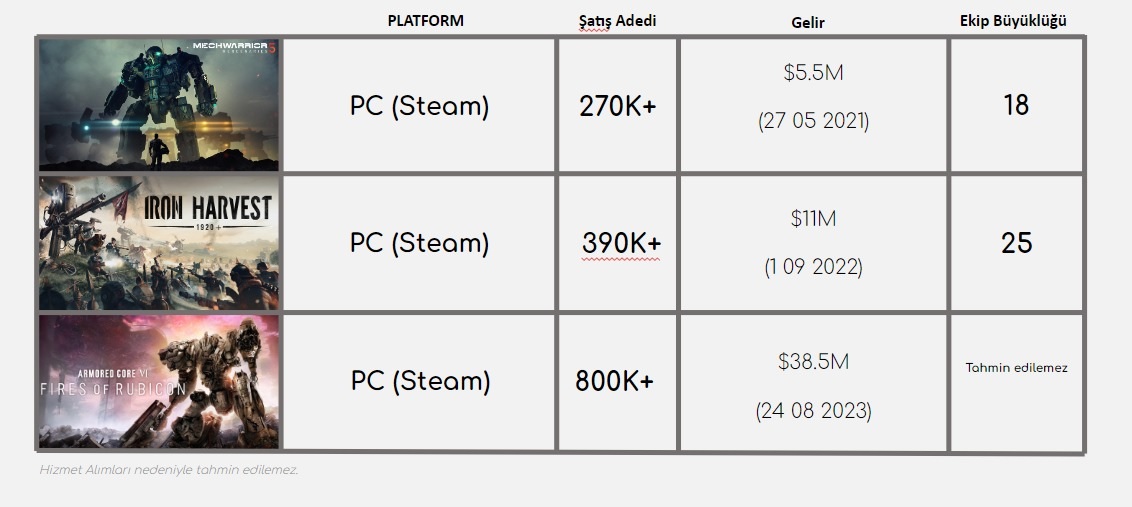The height and width of the screenshot is (507, 1132).
Task: Click the $38.5M revenue value
Action: (813, 361)
